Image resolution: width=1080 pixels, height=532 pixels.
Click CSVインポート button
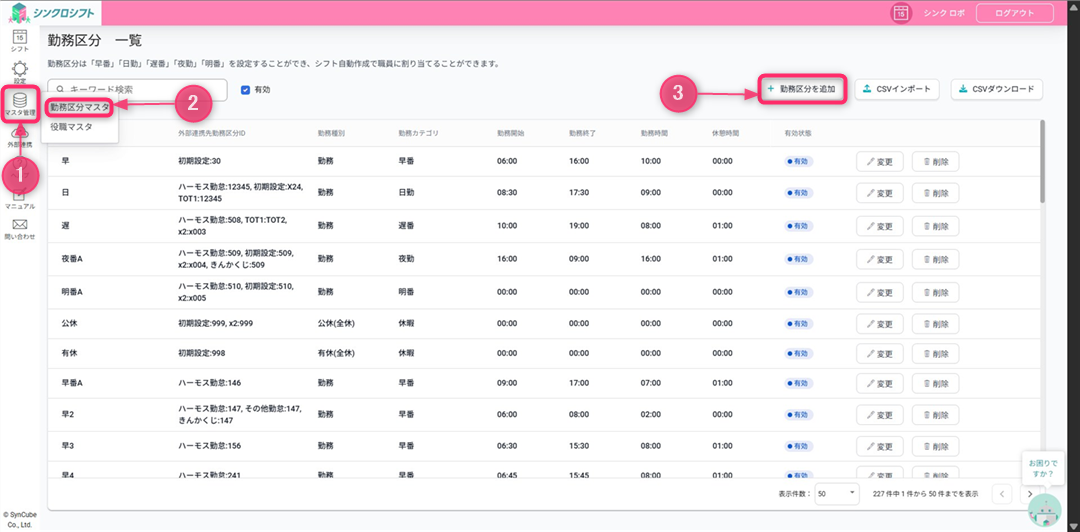tap(896, 90)
